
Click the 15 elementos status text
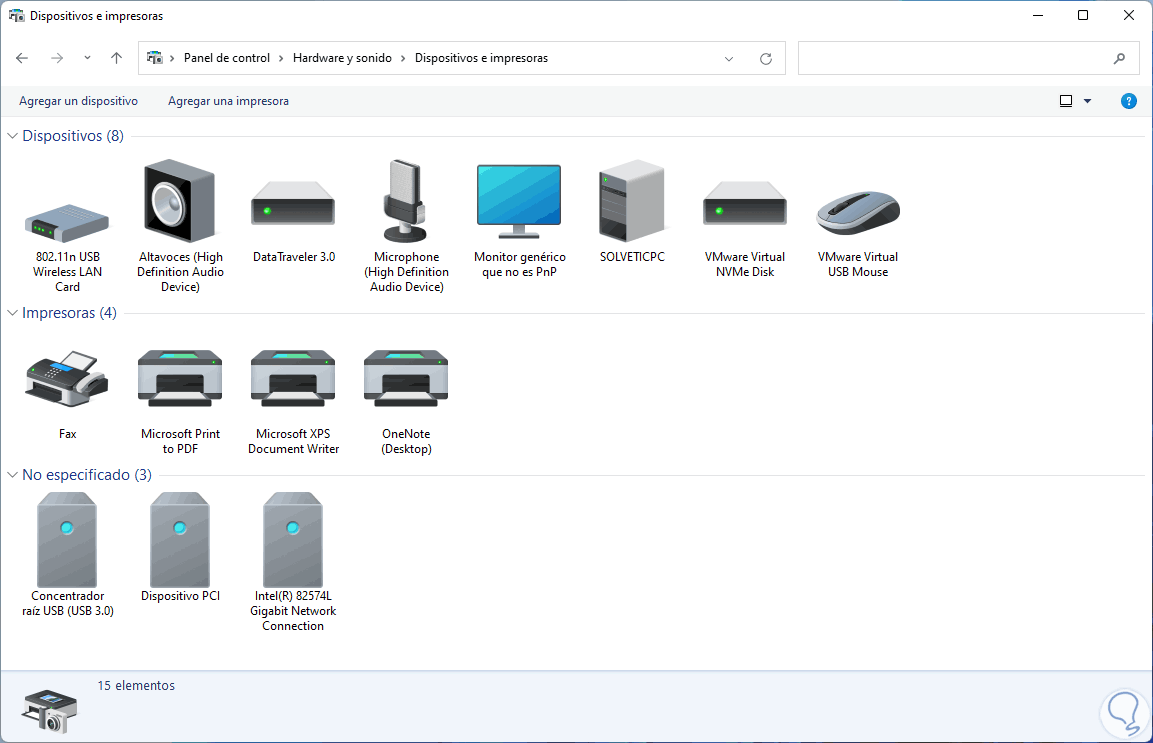[136, 686]
